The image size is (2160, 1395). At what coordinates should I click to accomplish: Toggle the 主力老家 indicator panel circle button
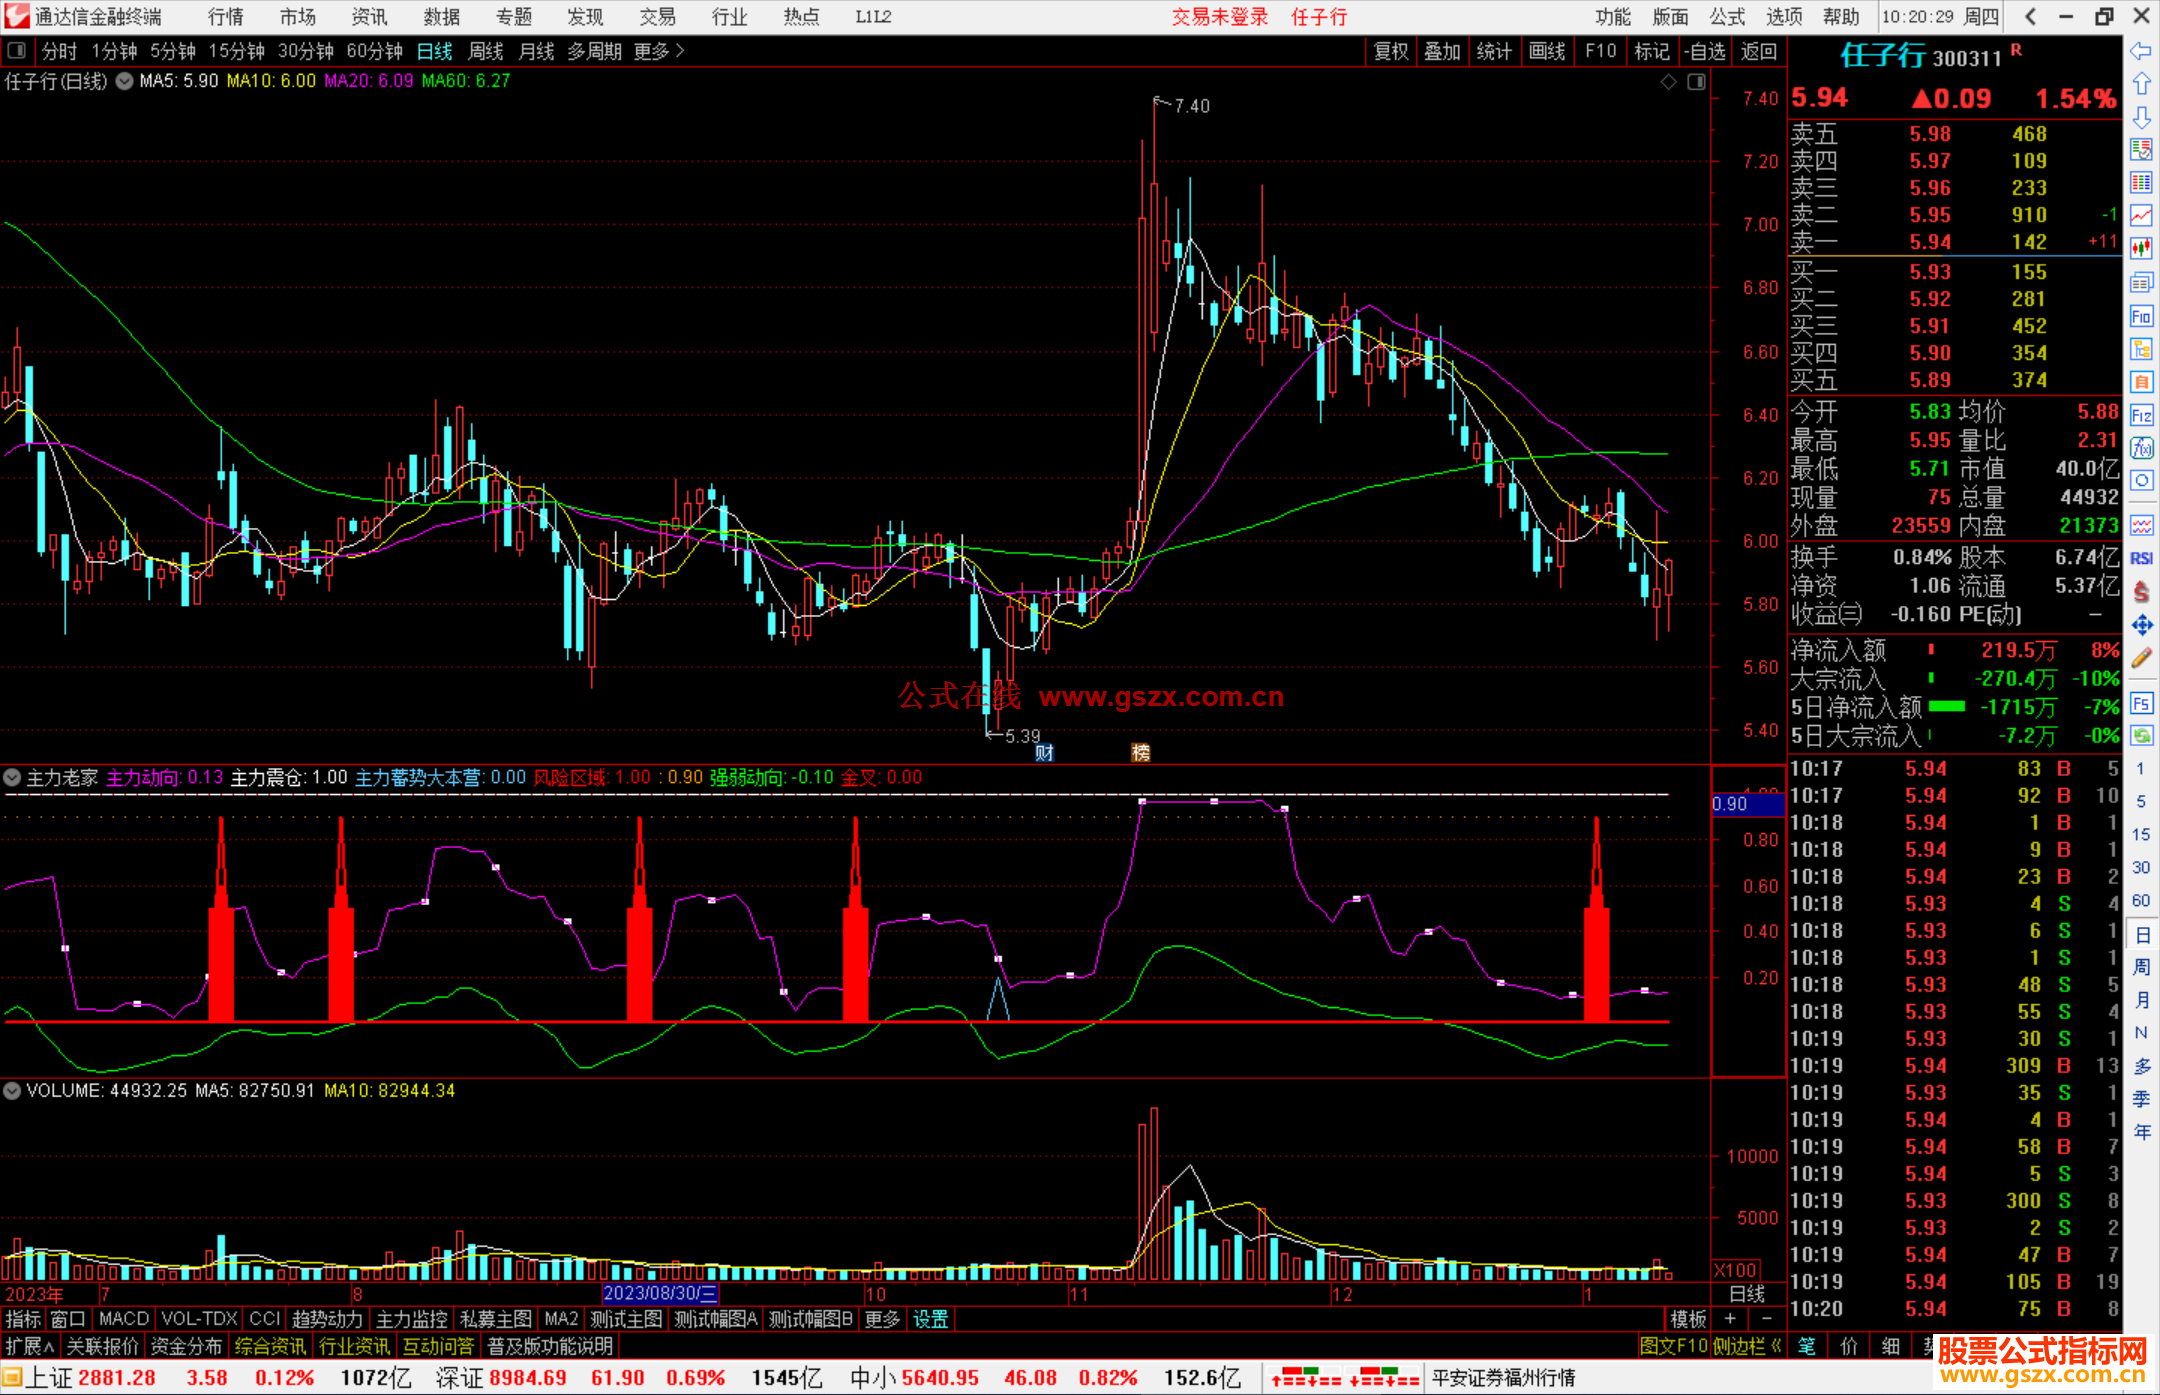[12, 777]
